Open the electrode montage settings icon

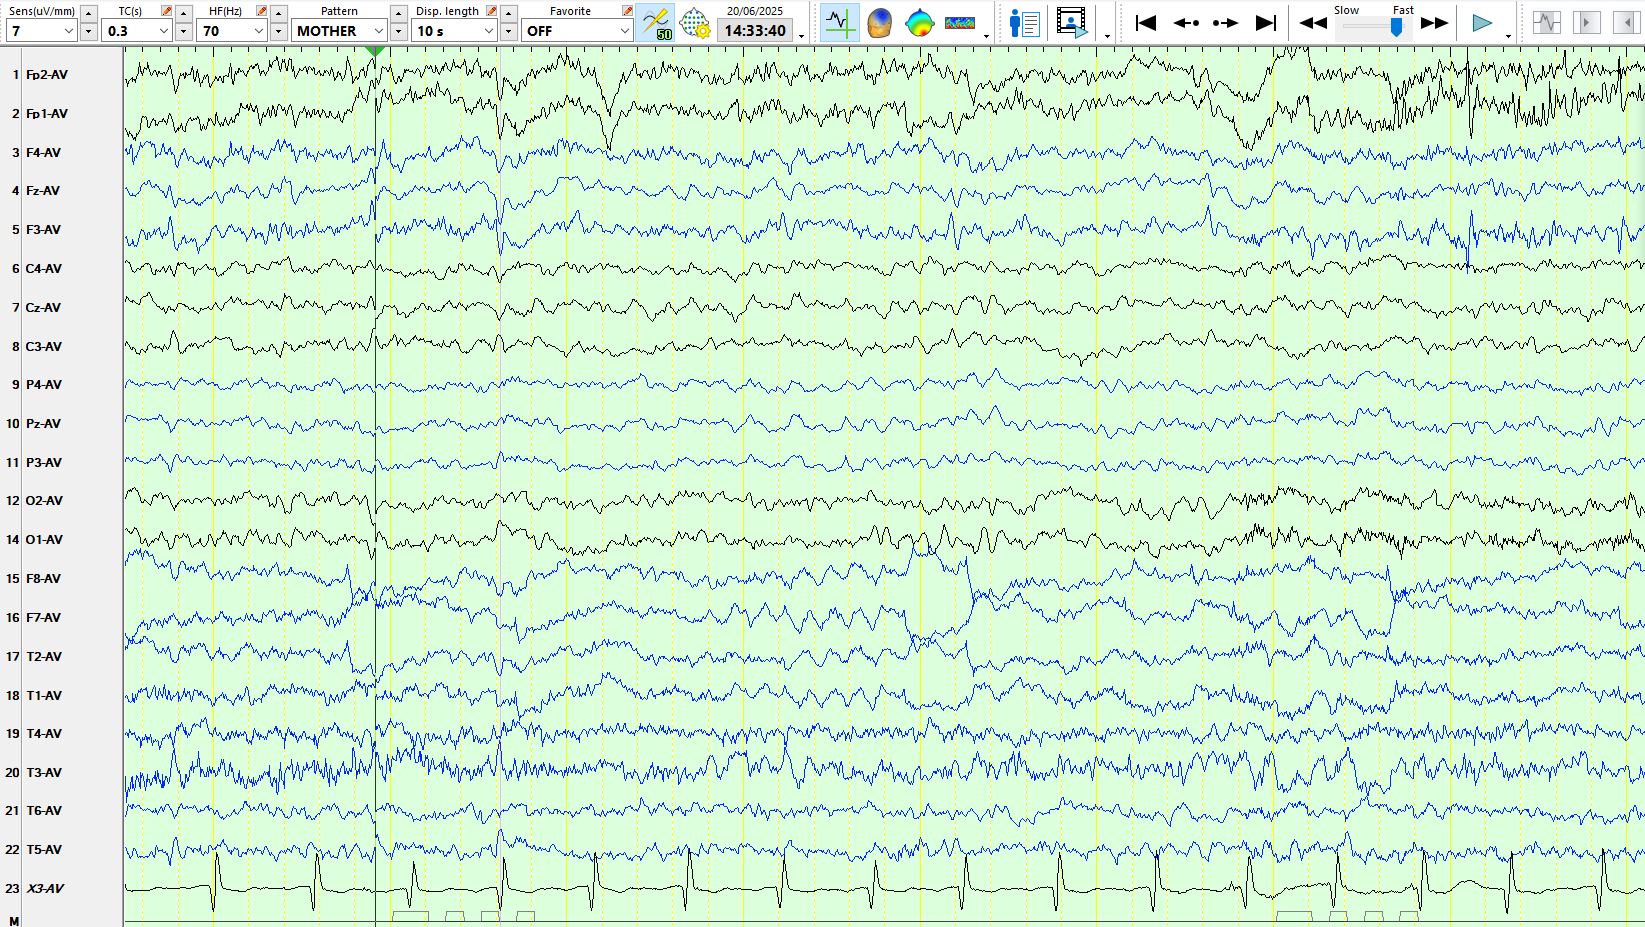click(x=694, y=22)
